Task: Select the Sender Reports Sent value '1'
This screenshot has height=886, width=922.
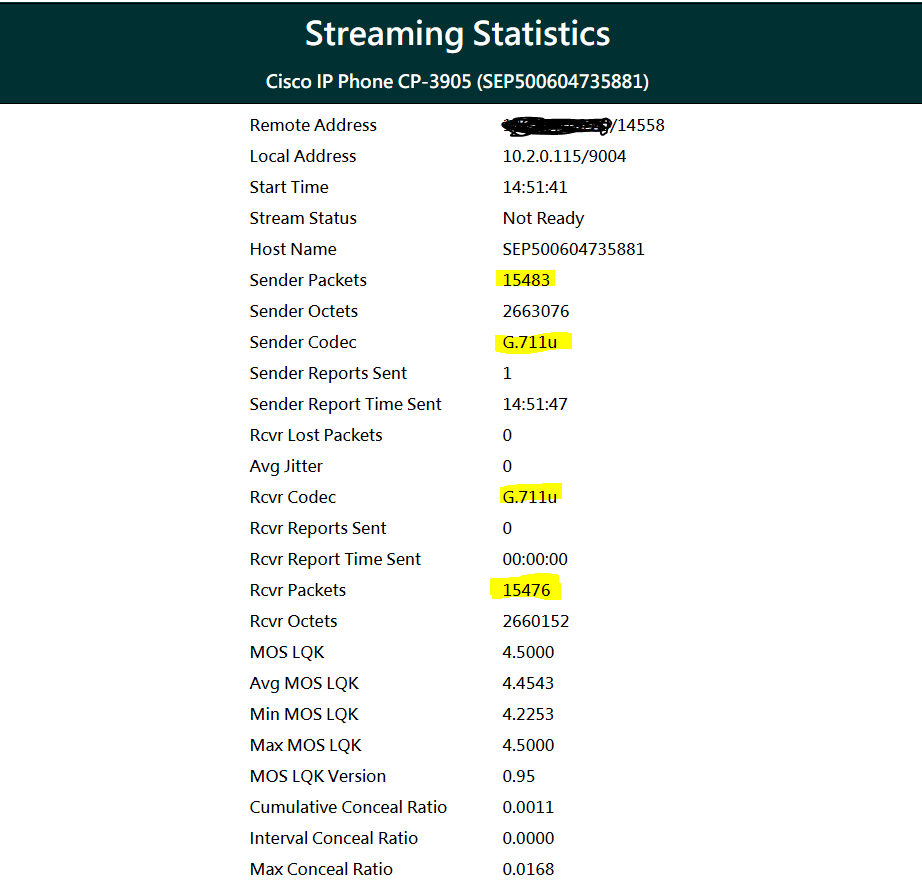Action: [x=507, y=373]
